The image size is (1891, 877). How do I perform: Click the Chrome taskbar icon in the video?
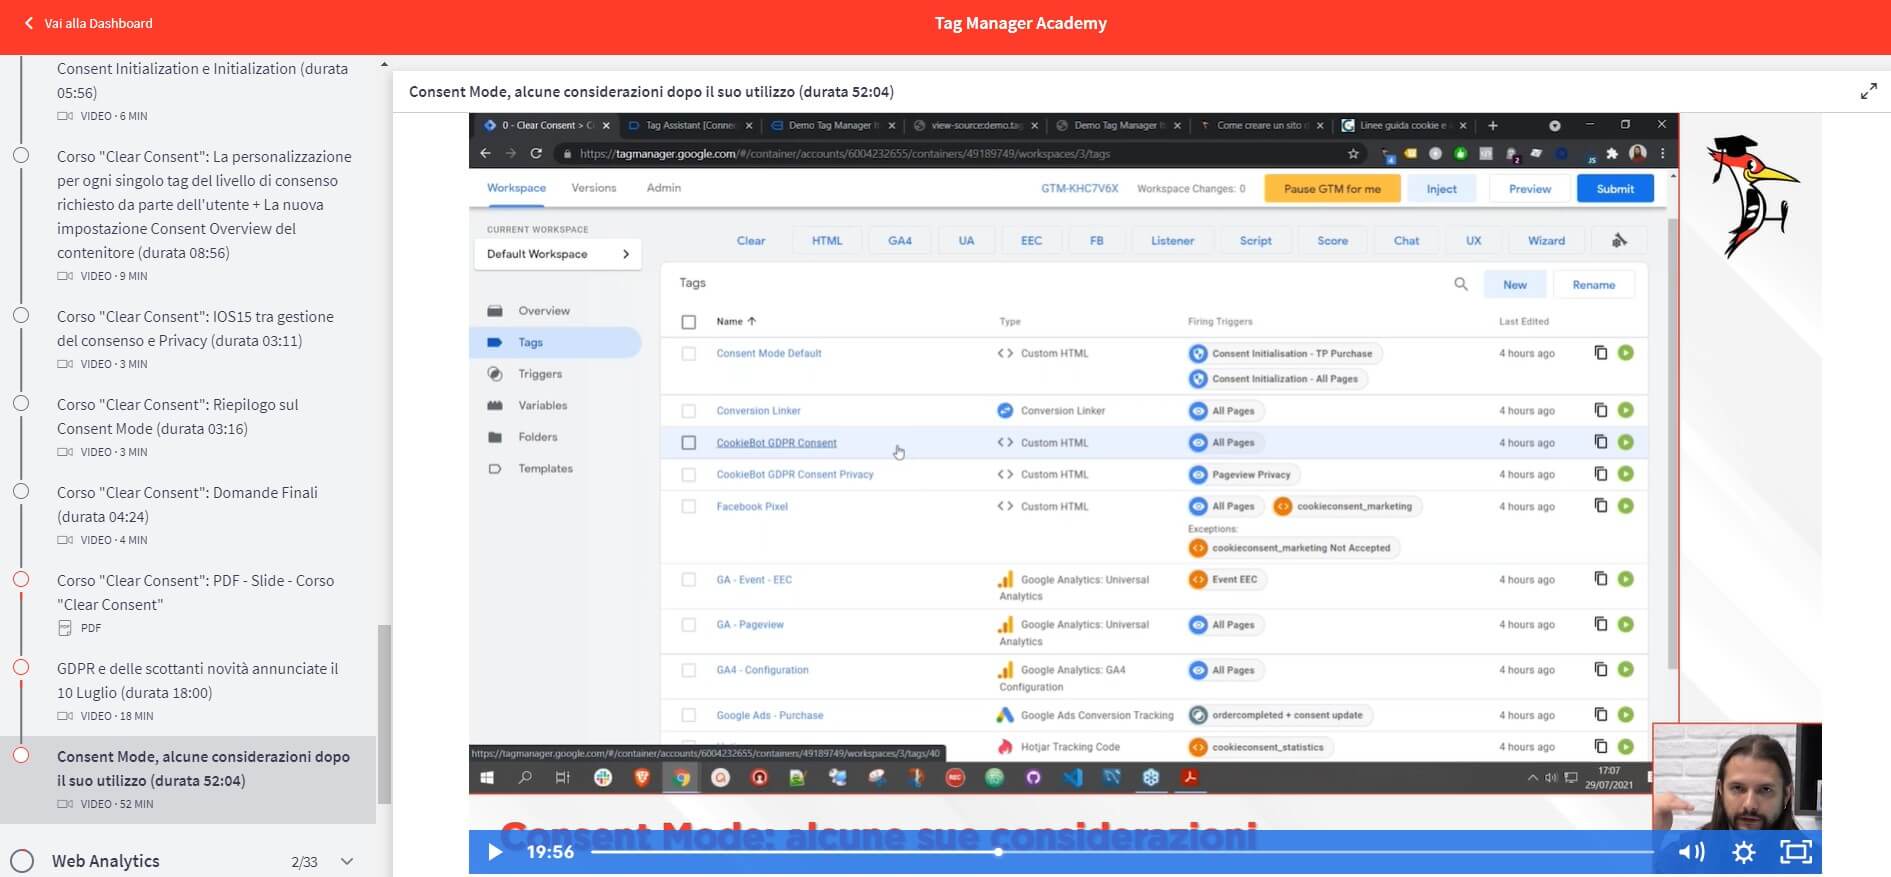pyautogui.click(x=681, y=777)
